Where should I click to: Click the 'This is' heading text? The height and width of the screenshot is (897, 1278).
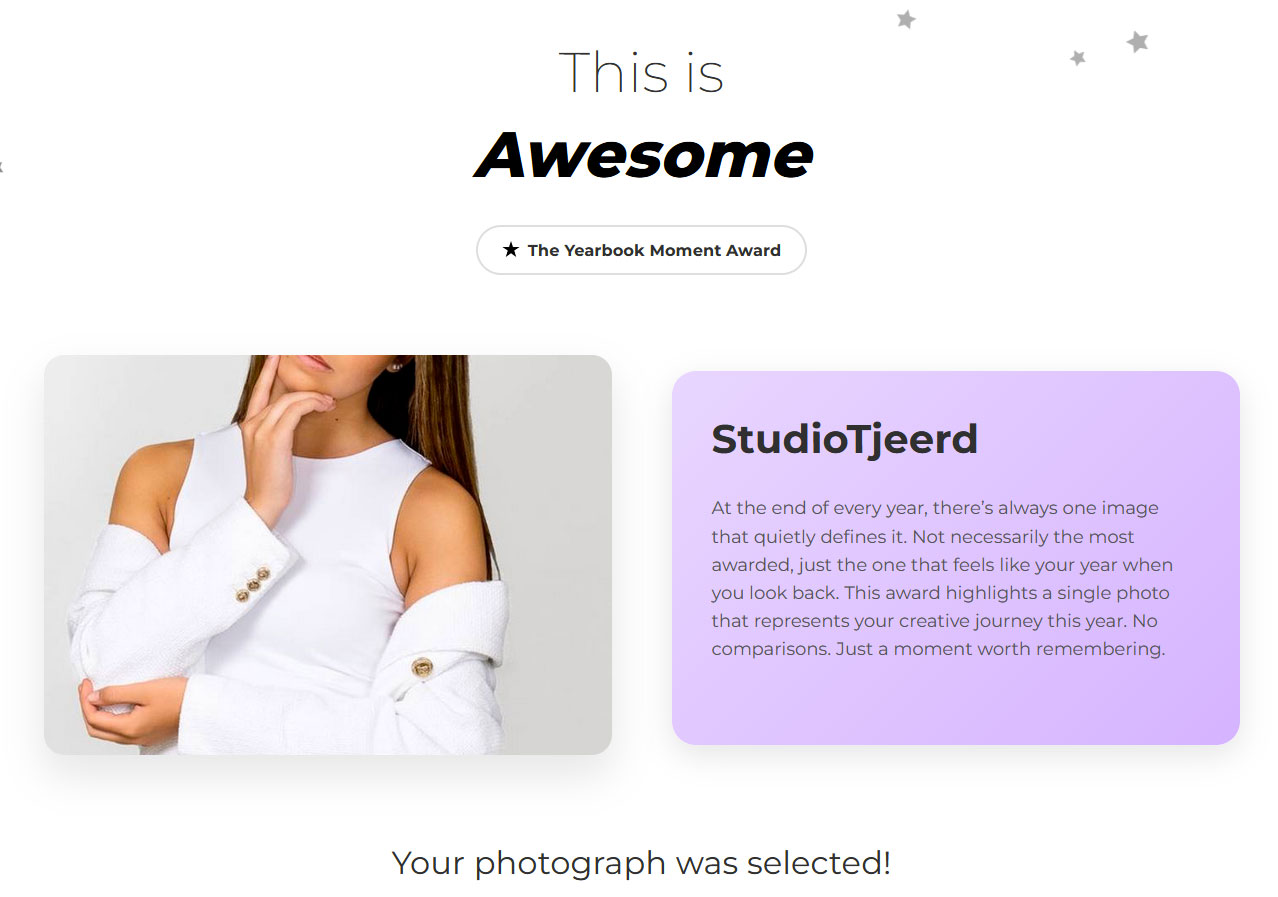641,73
